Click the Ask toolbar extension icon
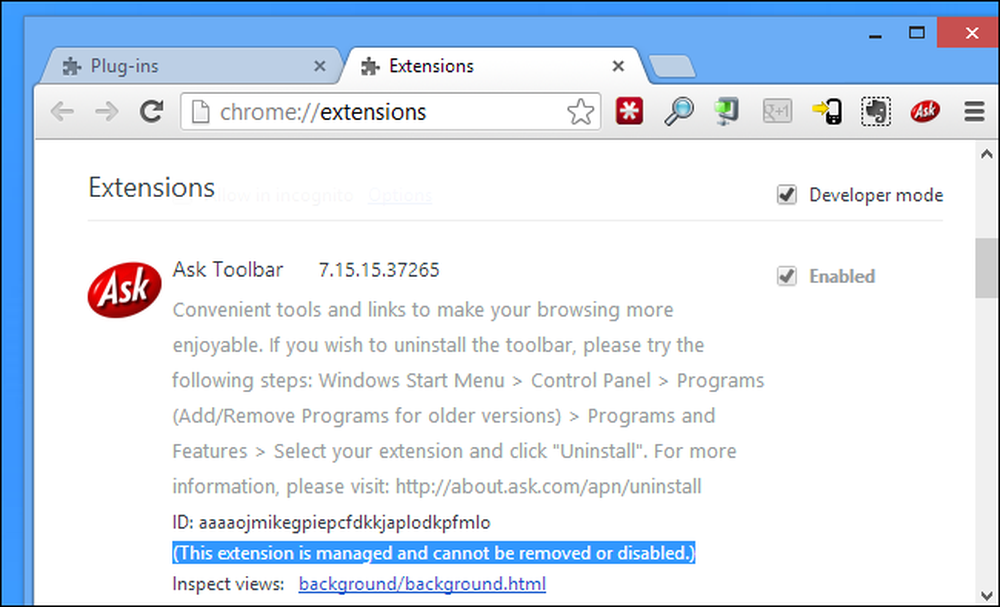Viewport: 1000px width, 607px height. (x=925, y=112)
